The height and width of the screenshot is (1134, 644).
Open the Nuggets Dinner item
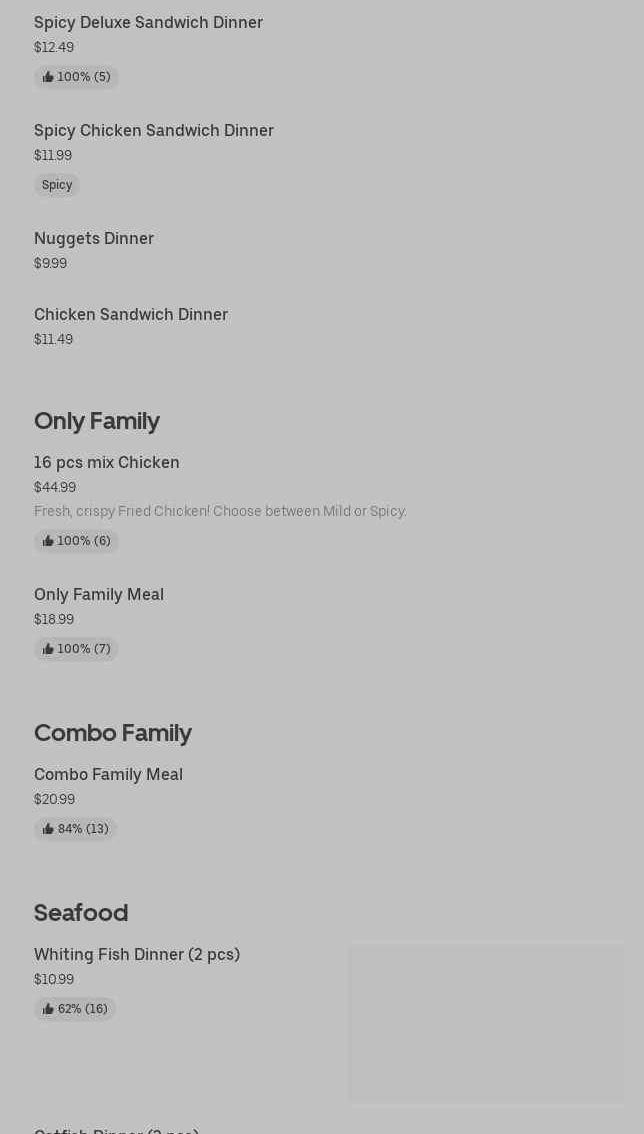tap(94, 238)
